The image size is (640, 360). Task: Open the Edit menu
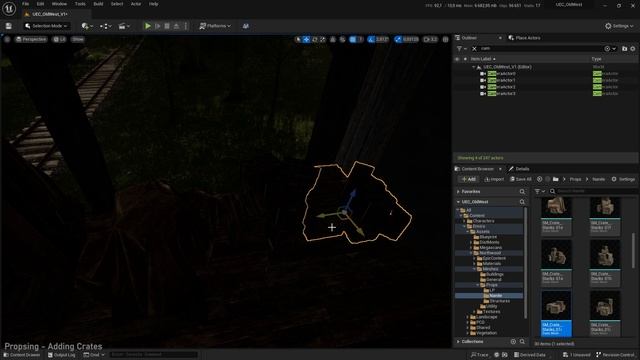click(x=40, y=4)
